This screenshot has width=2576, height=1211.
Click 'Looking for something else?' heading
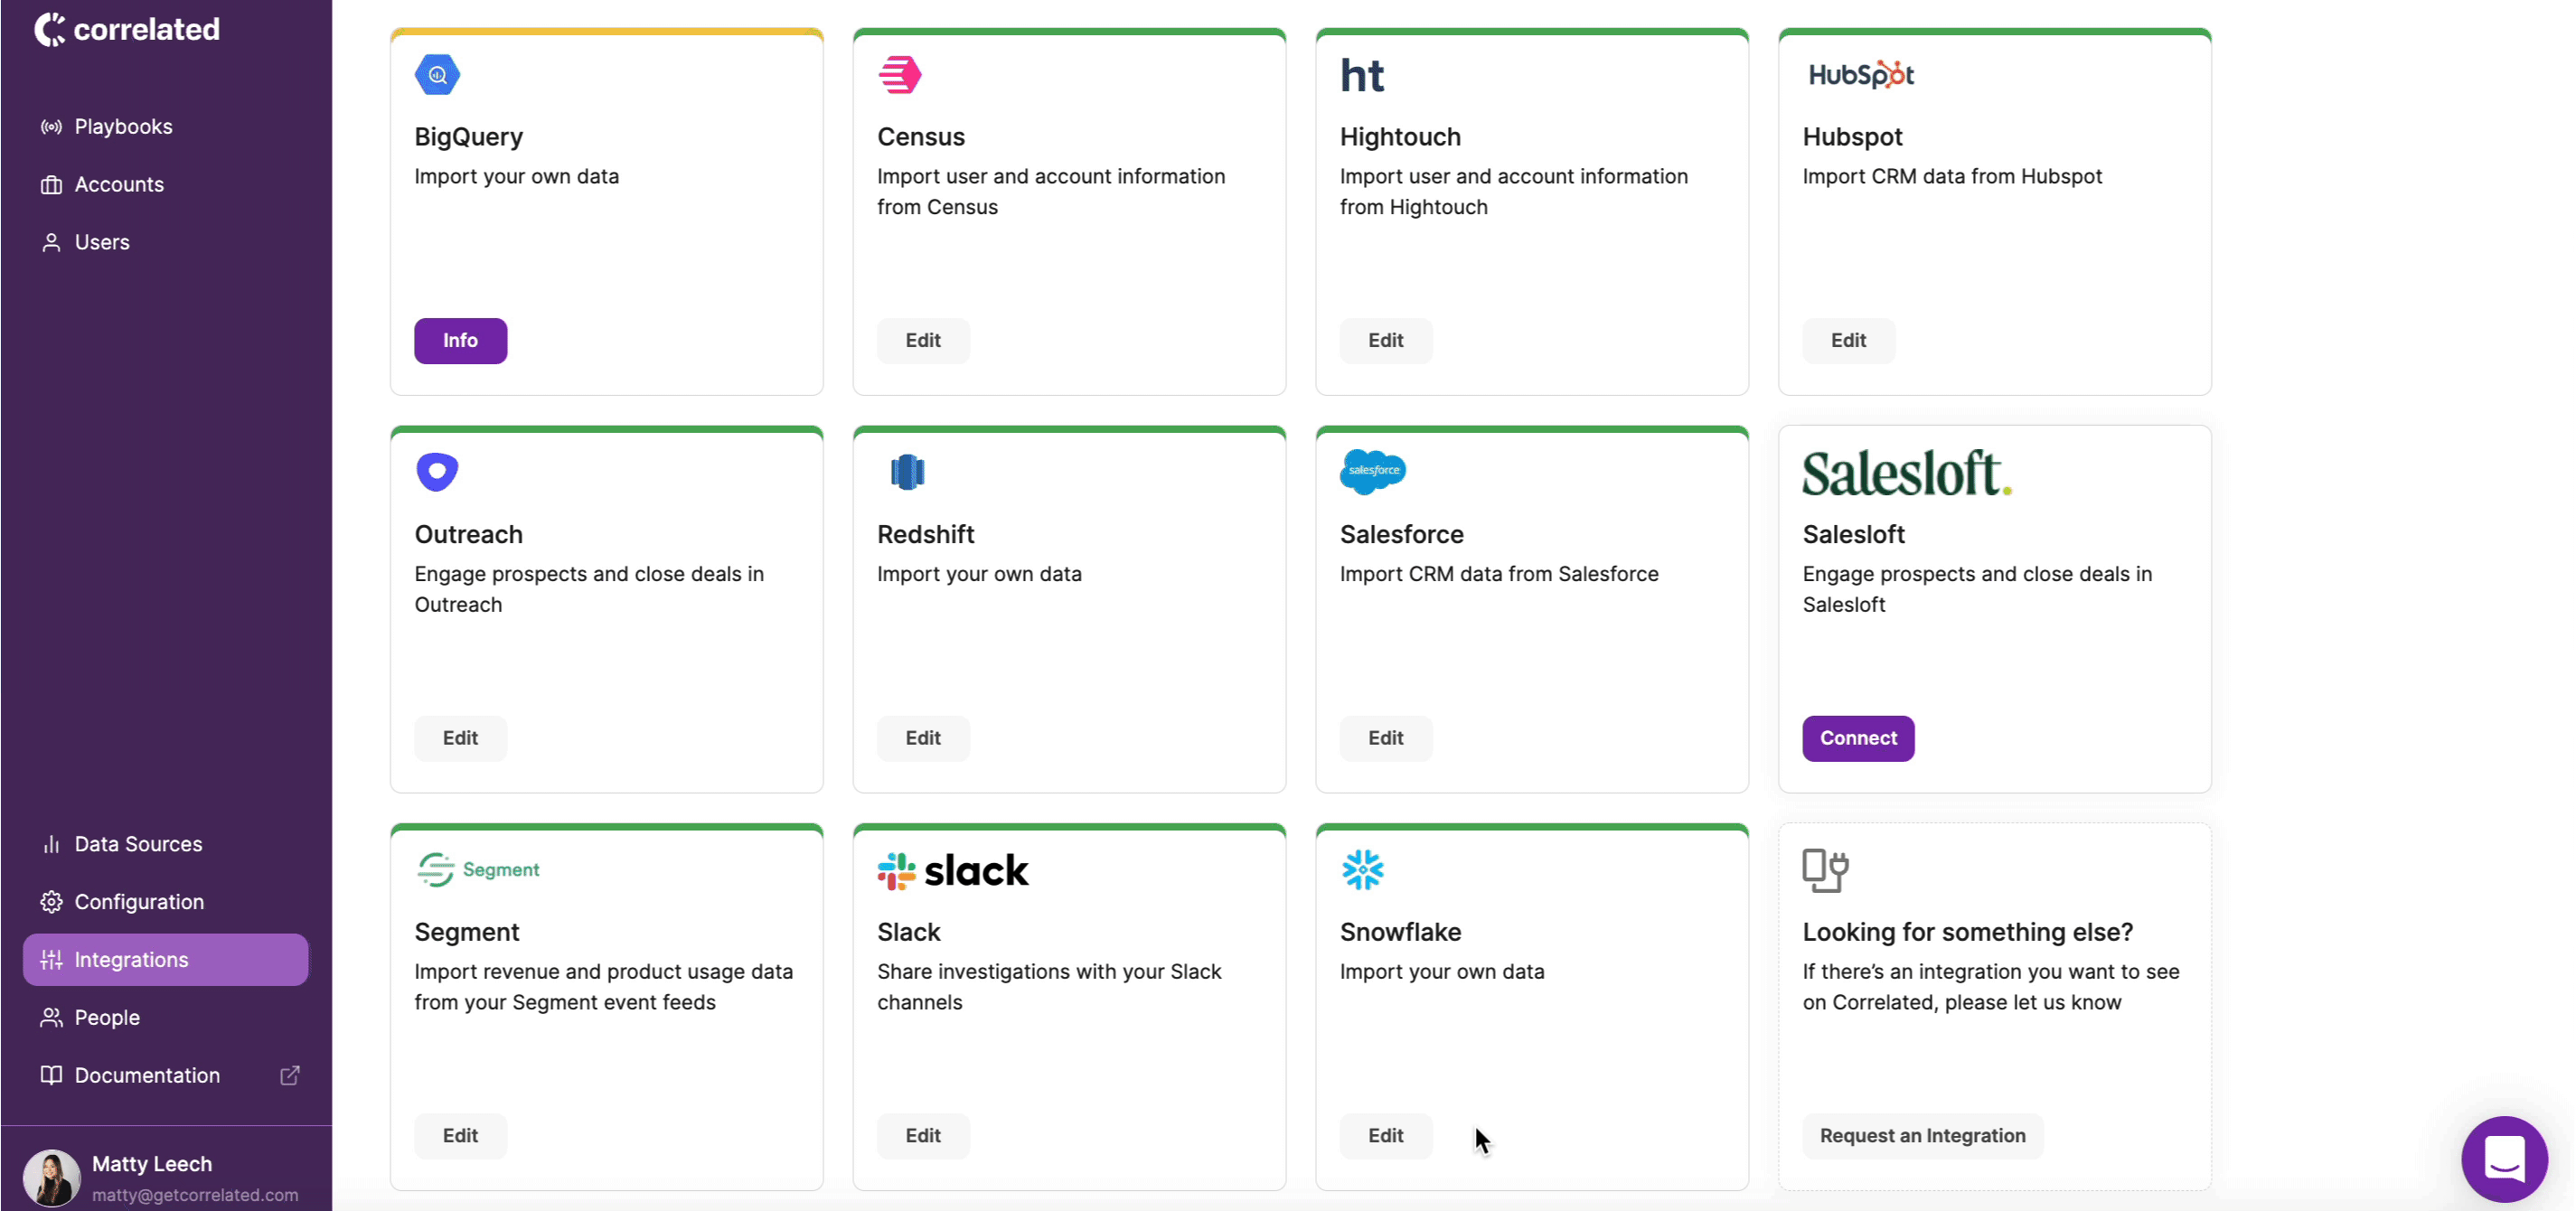pyautogui.click(x=1967, y=932)
